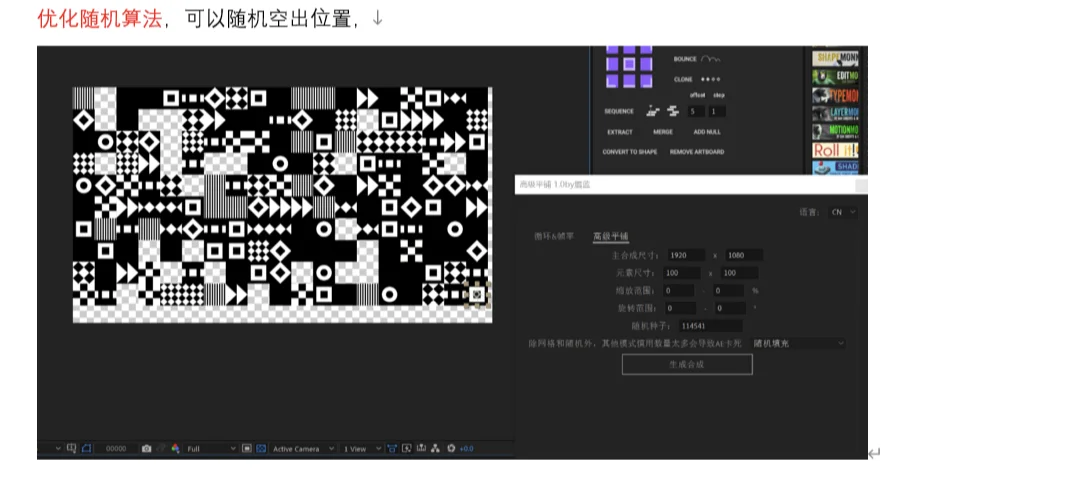Select the center anchor point square
The width and height of the screenshot is (1071, 484).
pyautogui.click(x=629, y=64)
